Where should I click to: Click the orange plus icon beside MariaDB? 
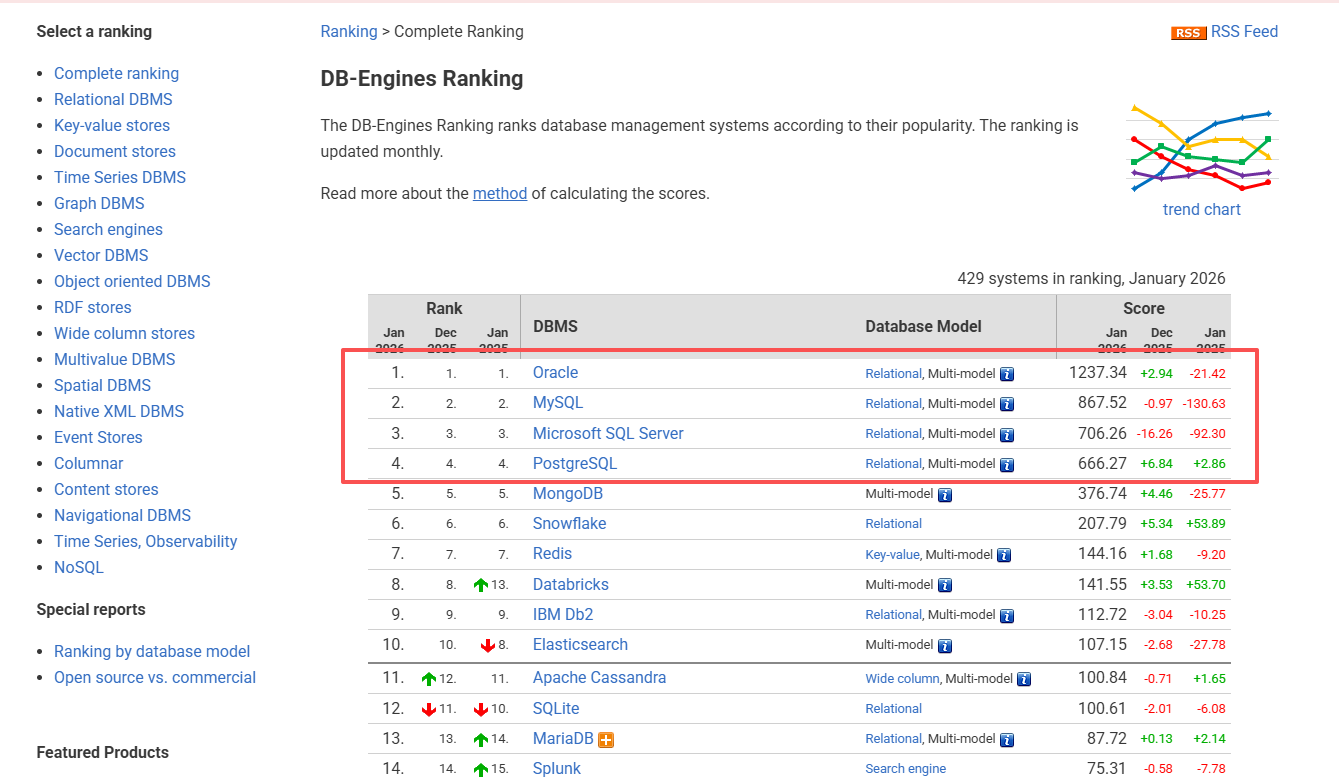click(x=605, y=740)
